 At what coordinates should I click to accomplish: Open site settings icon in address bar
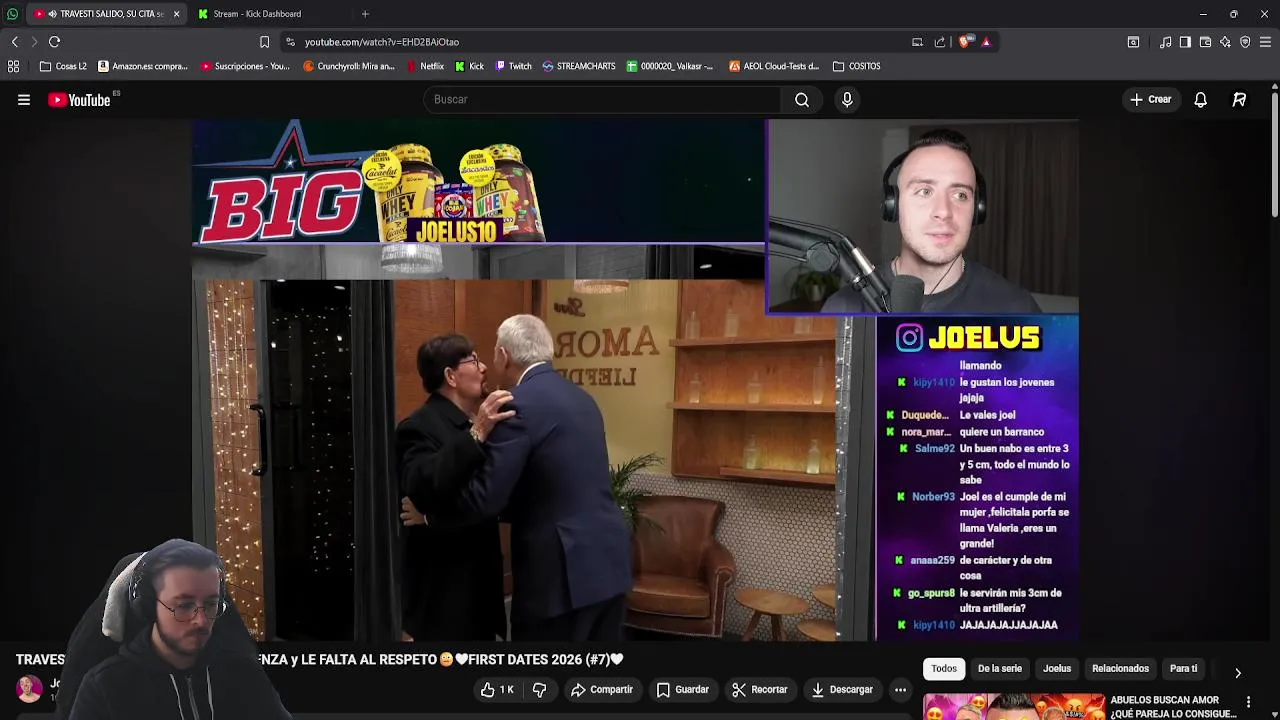(290, 42)
